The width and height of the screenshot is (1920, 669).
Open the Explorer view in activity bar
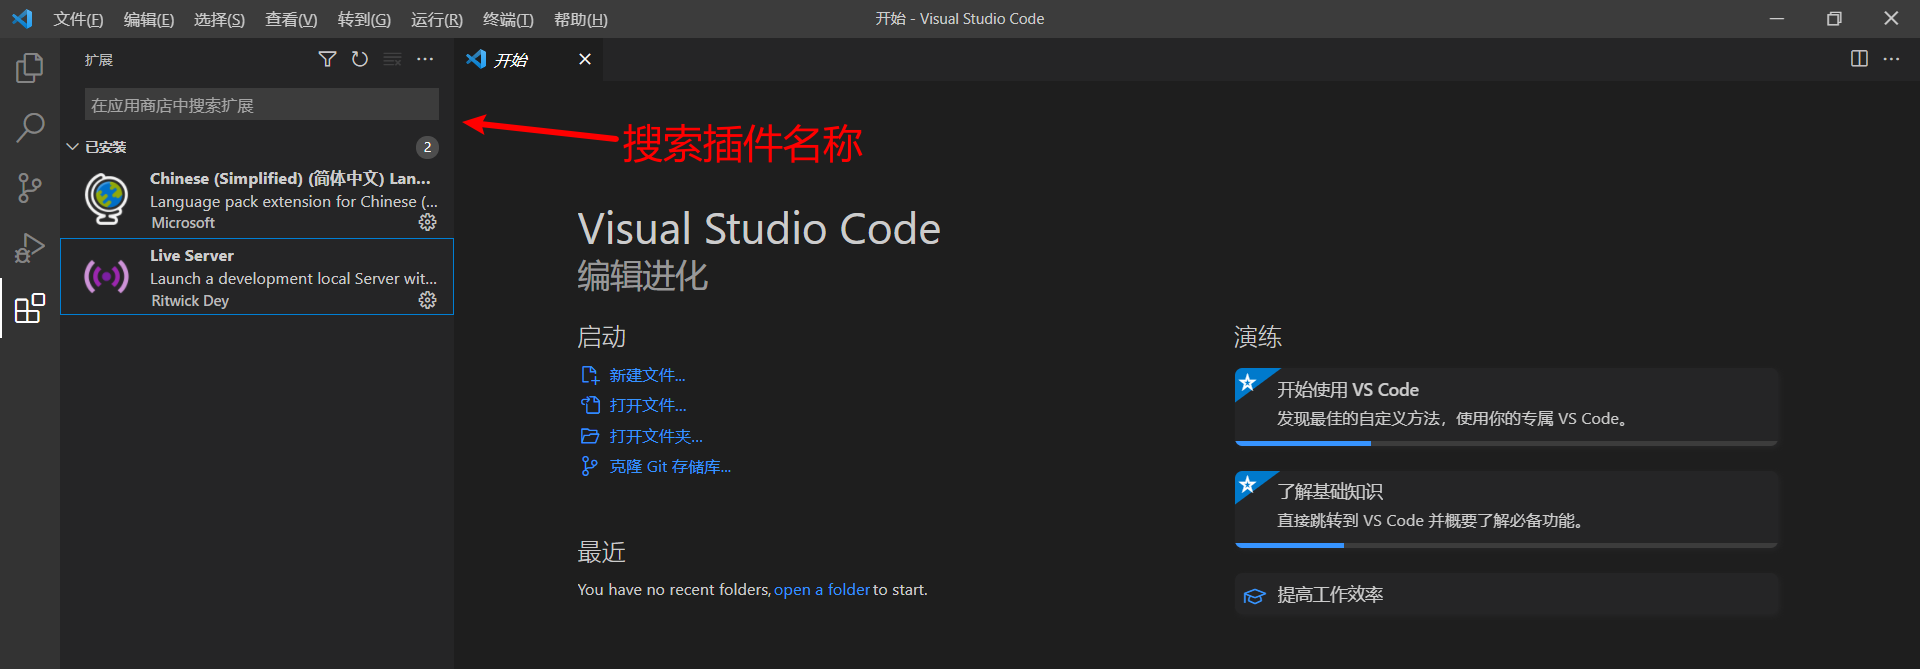[30, 68]
